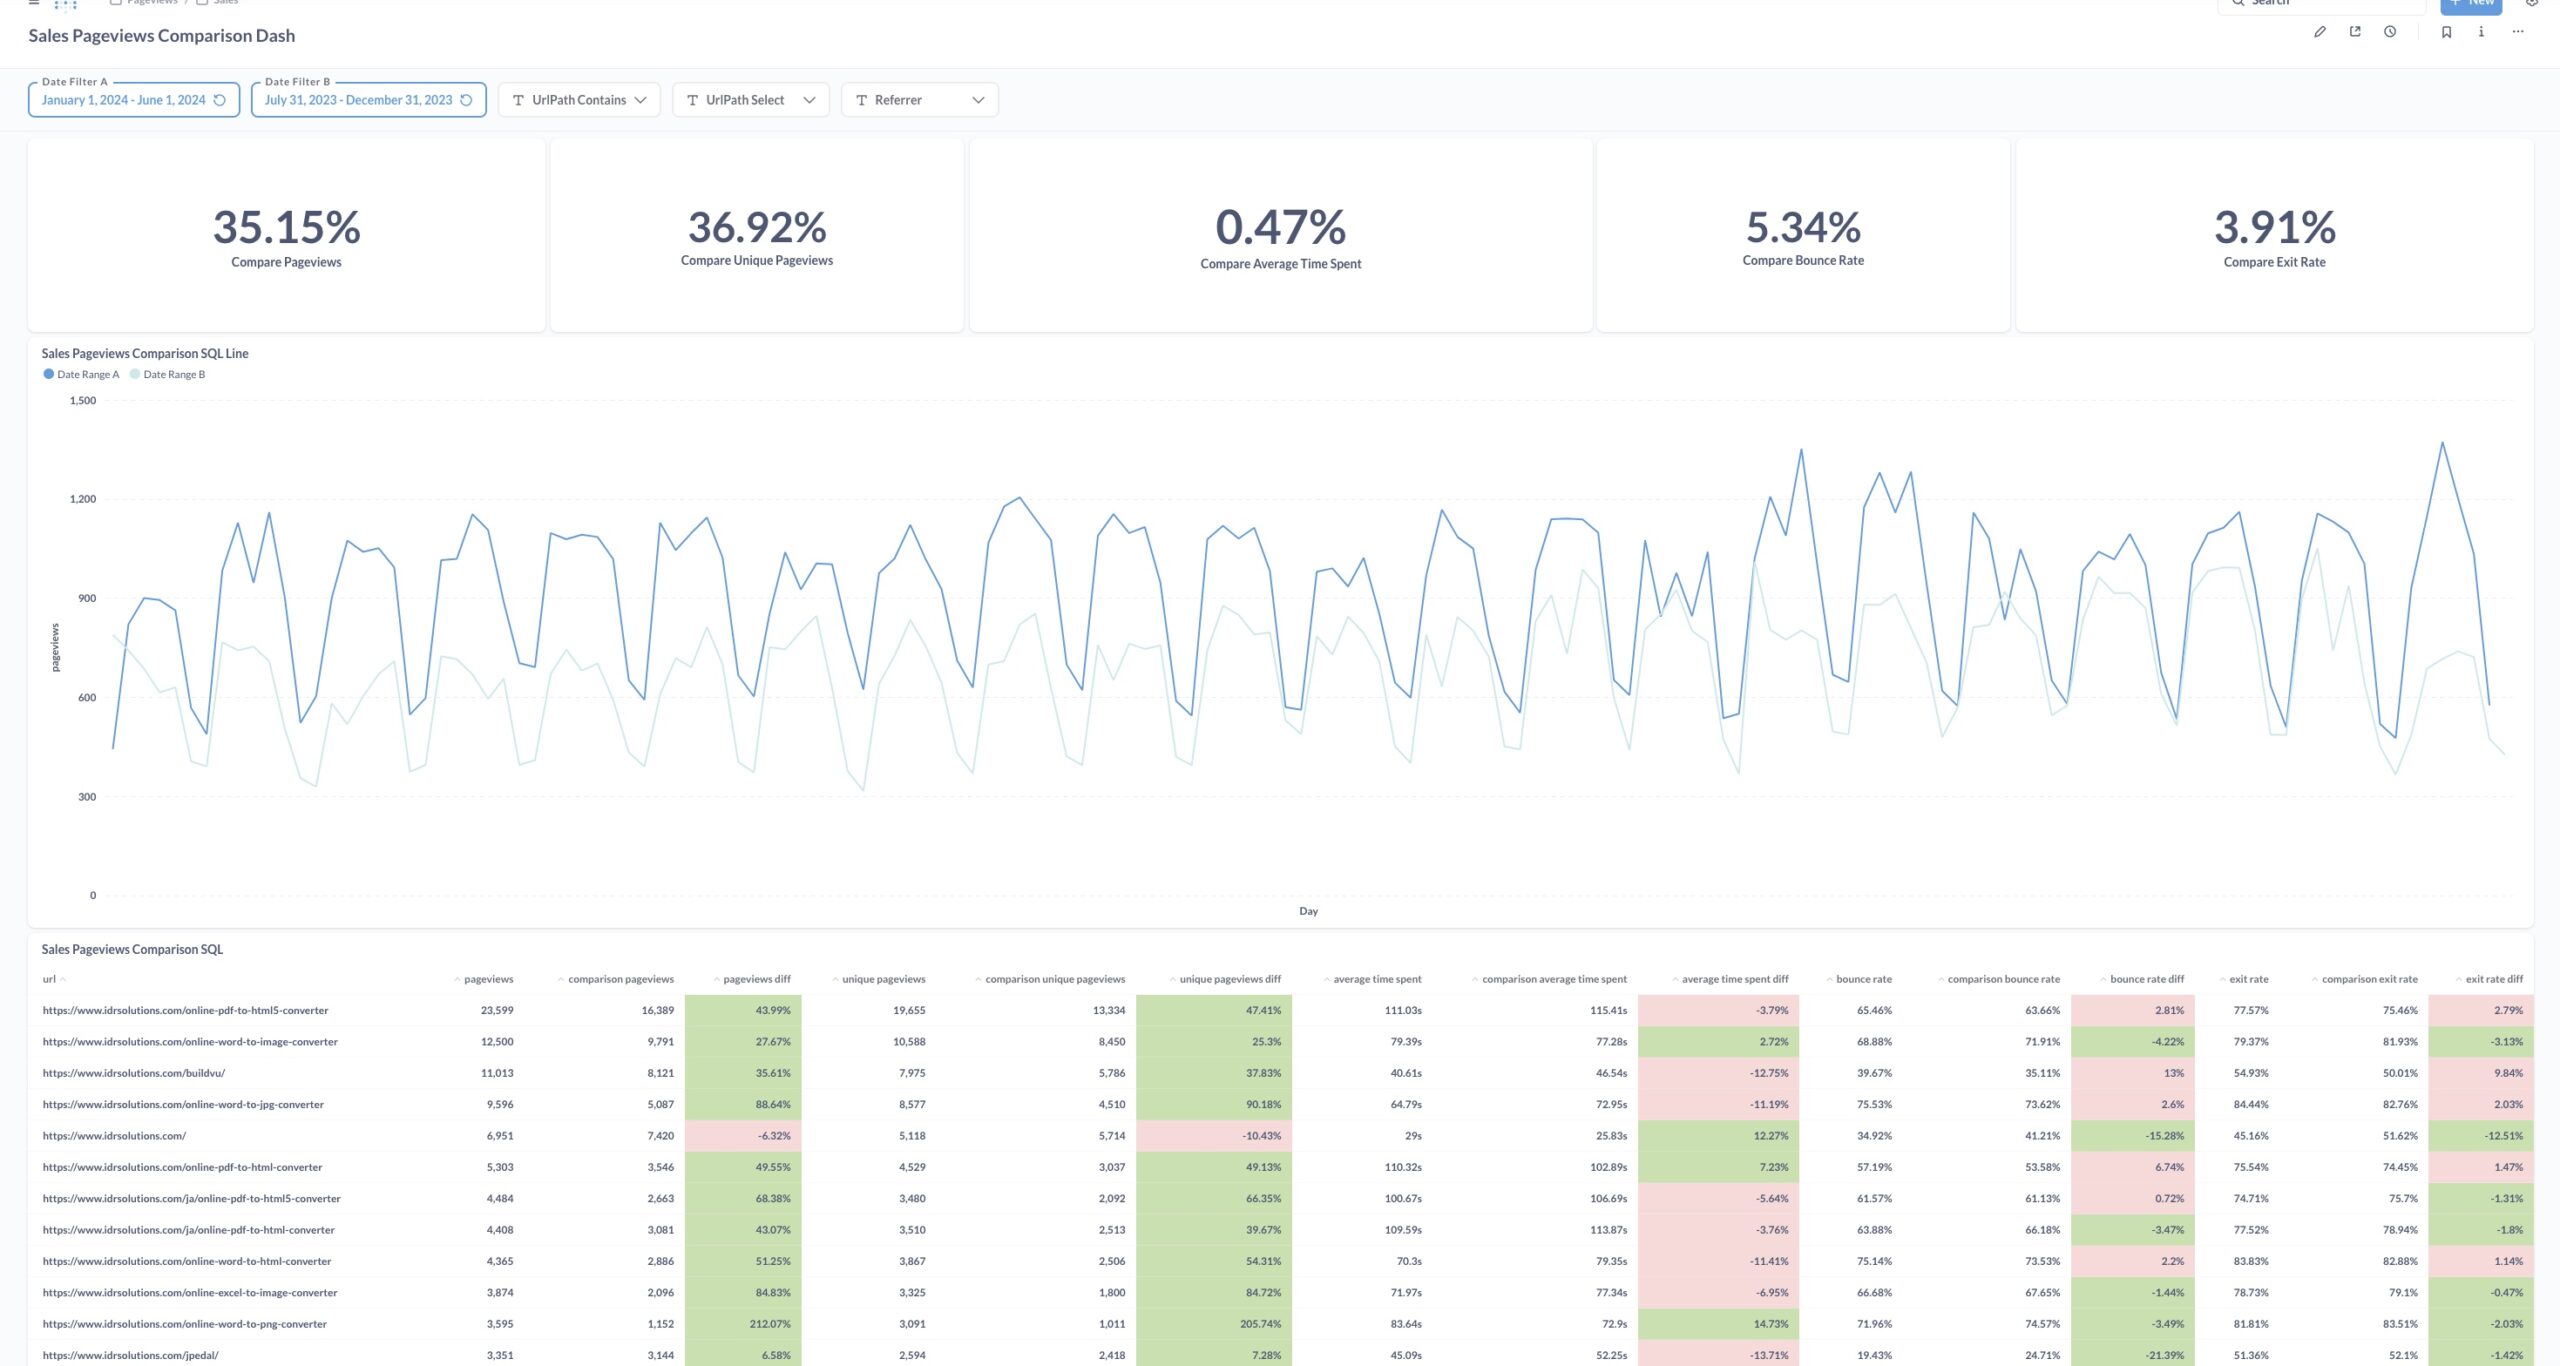This screenshot has width=2560, height=1366.
Task: Click the pencil icon to edit dashboard
Action: pos(2320,32)
